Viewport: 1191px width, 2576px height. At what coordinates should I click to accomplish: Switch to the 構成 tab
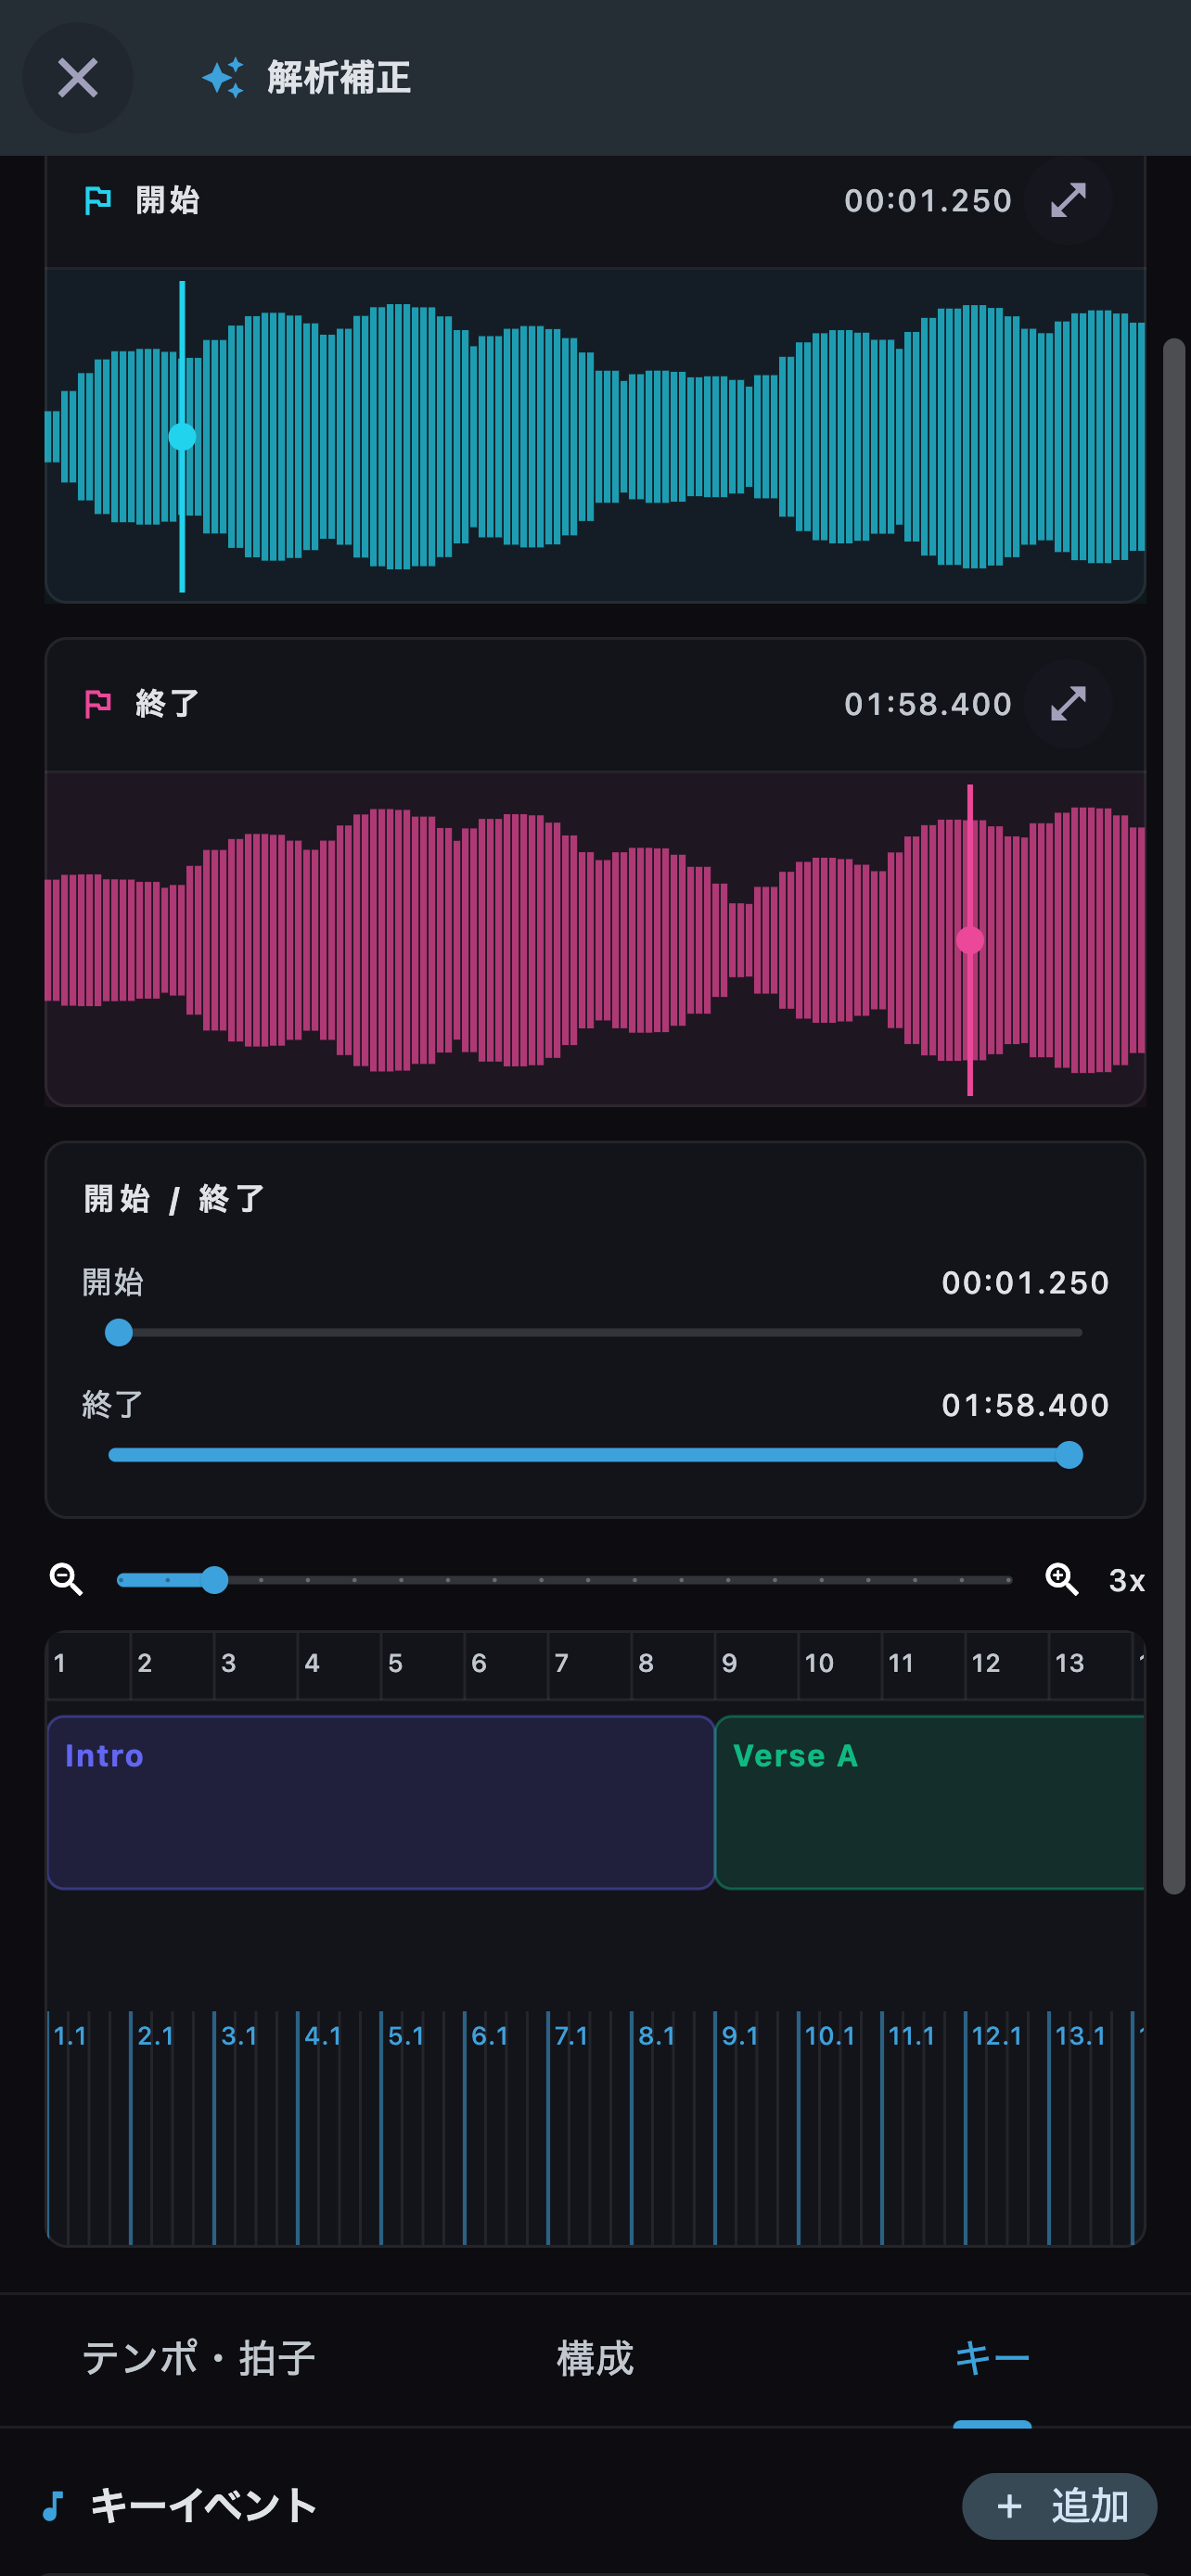pos(595,2359)
